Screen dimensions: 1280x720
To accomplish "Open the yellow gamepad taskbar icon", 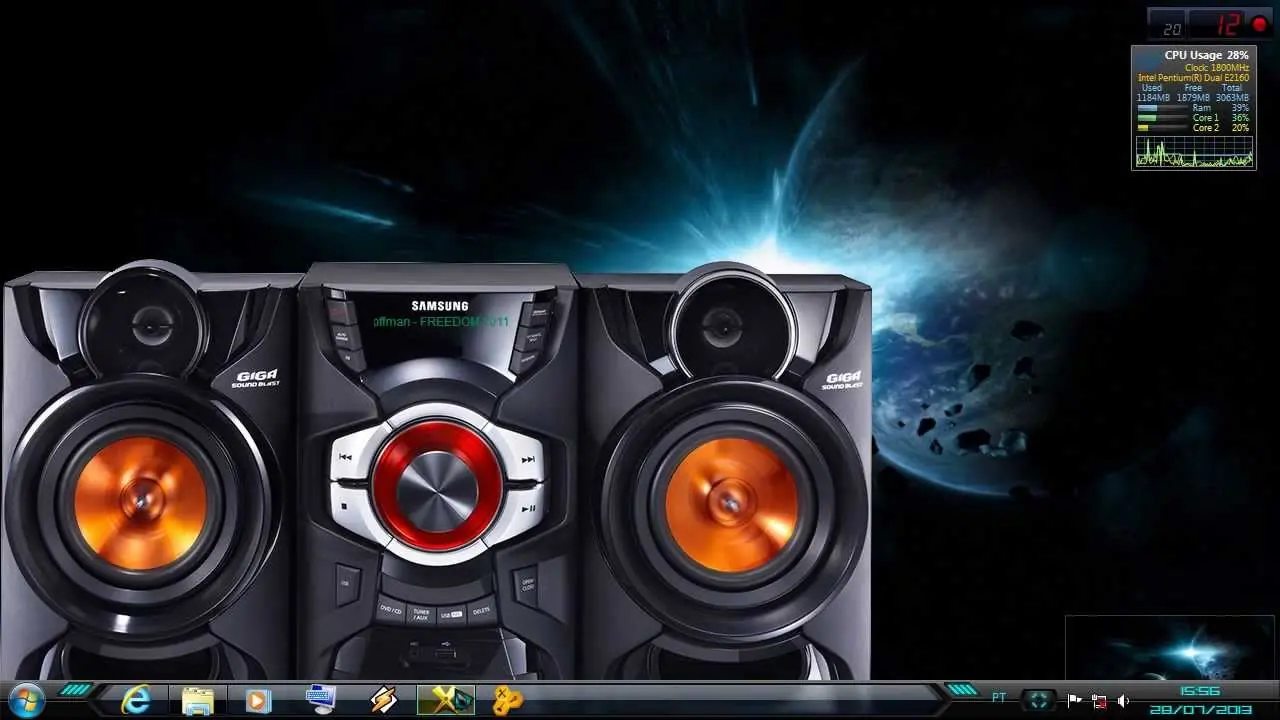I will (x=507, y=700).
